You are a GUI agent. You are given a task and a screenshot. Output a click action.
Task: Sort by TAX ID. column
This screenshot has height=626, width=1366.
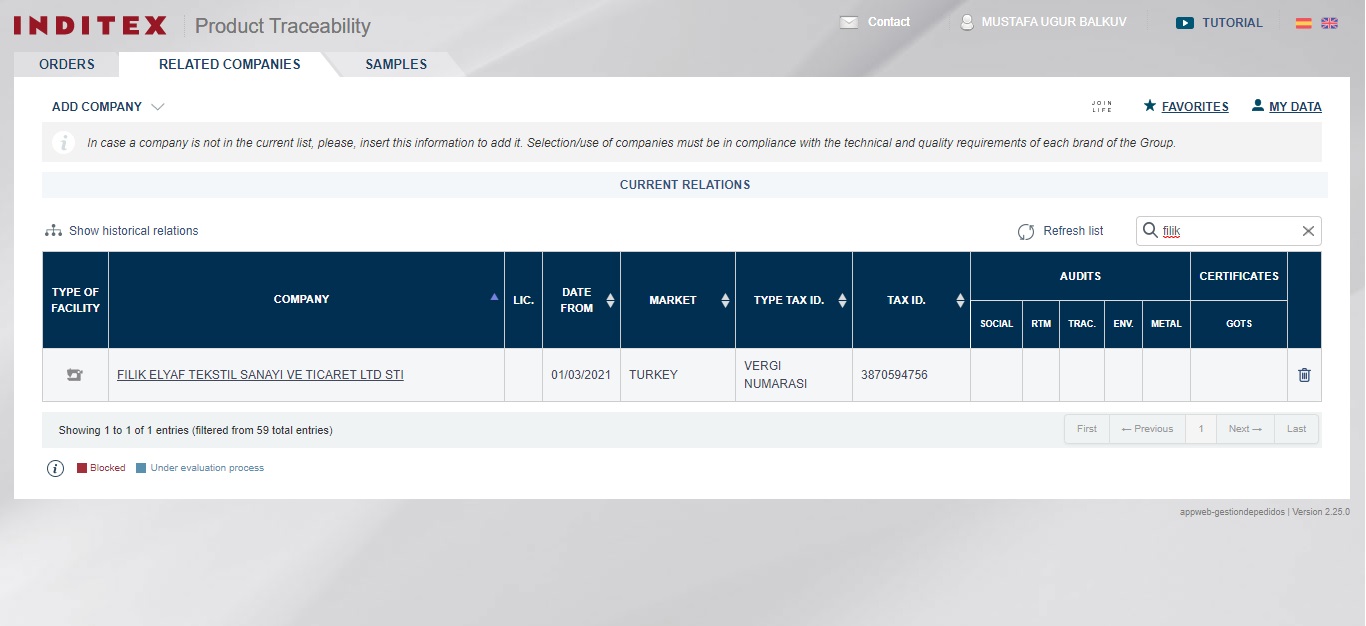click(x=960, y=300)
